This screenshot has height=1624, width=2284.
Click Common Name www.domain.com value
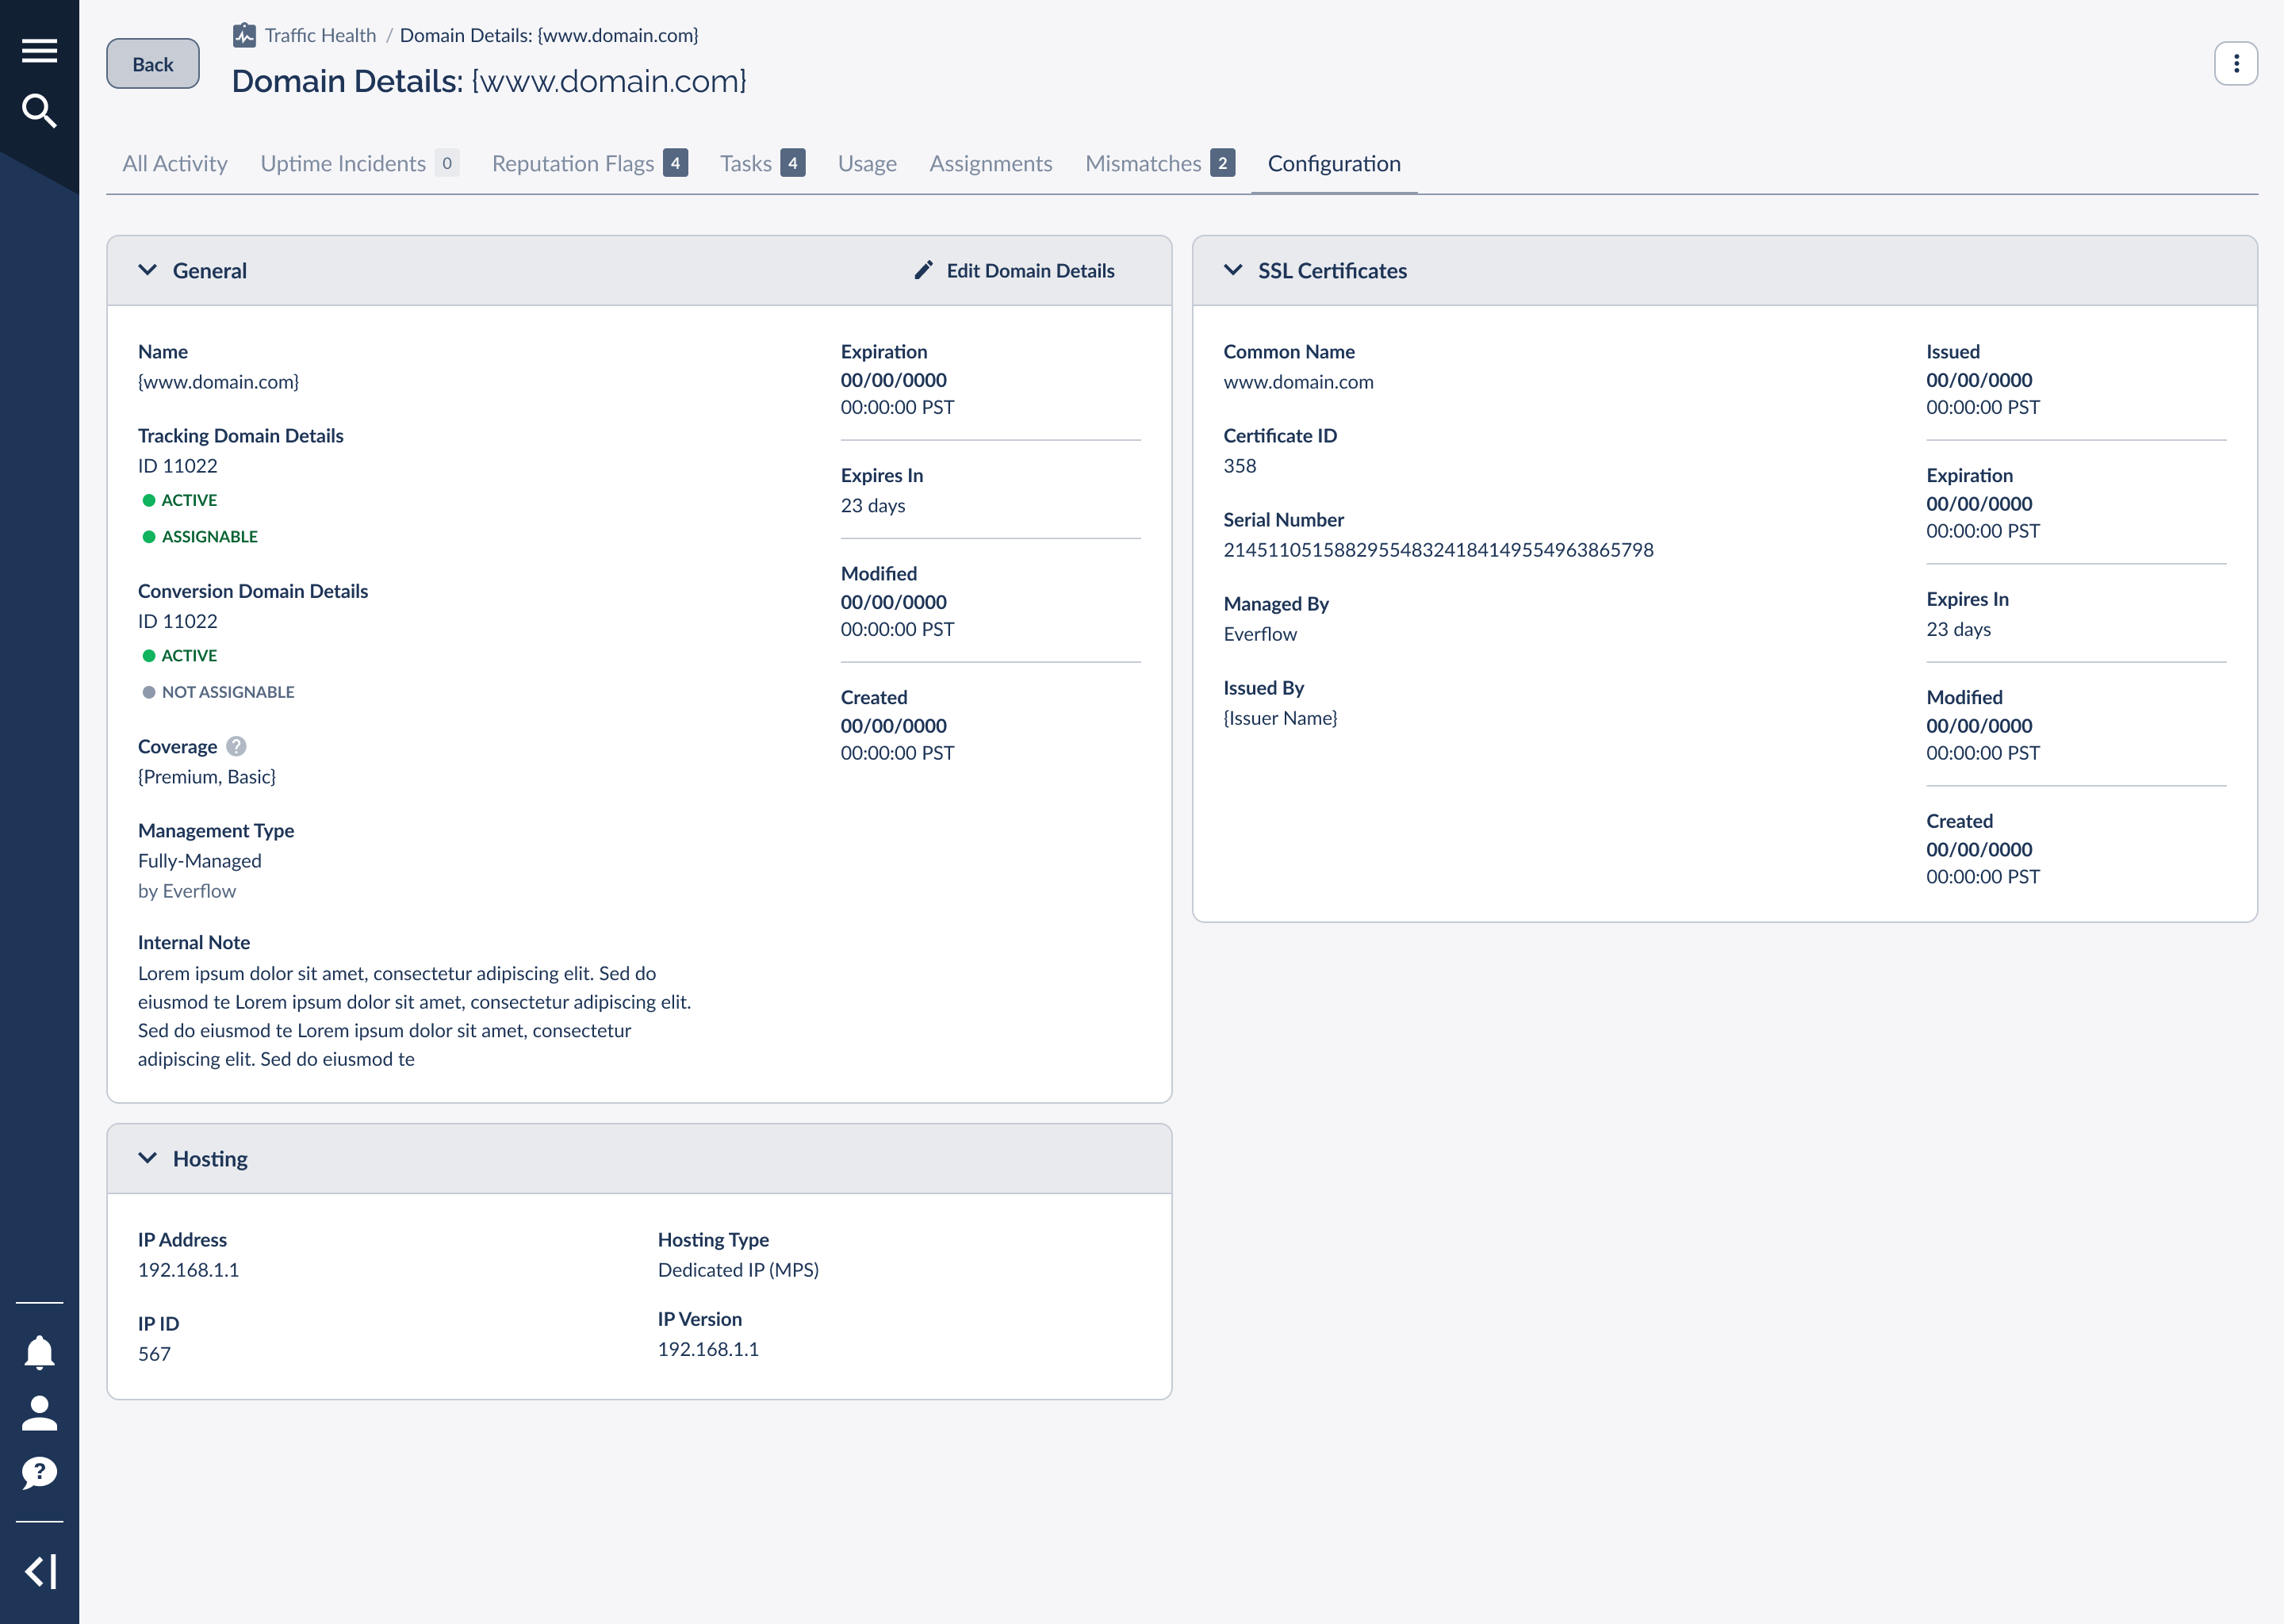click(1298, 382)
